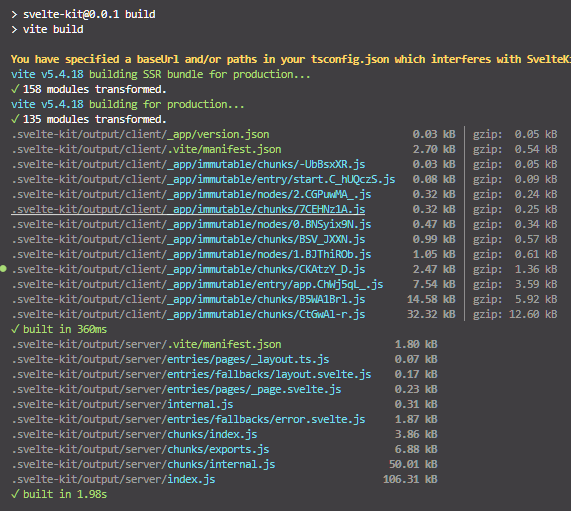Image resolution: width=571 pixels, height=511 pixels.
Task: Click the 14.58 kB size value
Action: pyautogui.click(x=431, y=299)
